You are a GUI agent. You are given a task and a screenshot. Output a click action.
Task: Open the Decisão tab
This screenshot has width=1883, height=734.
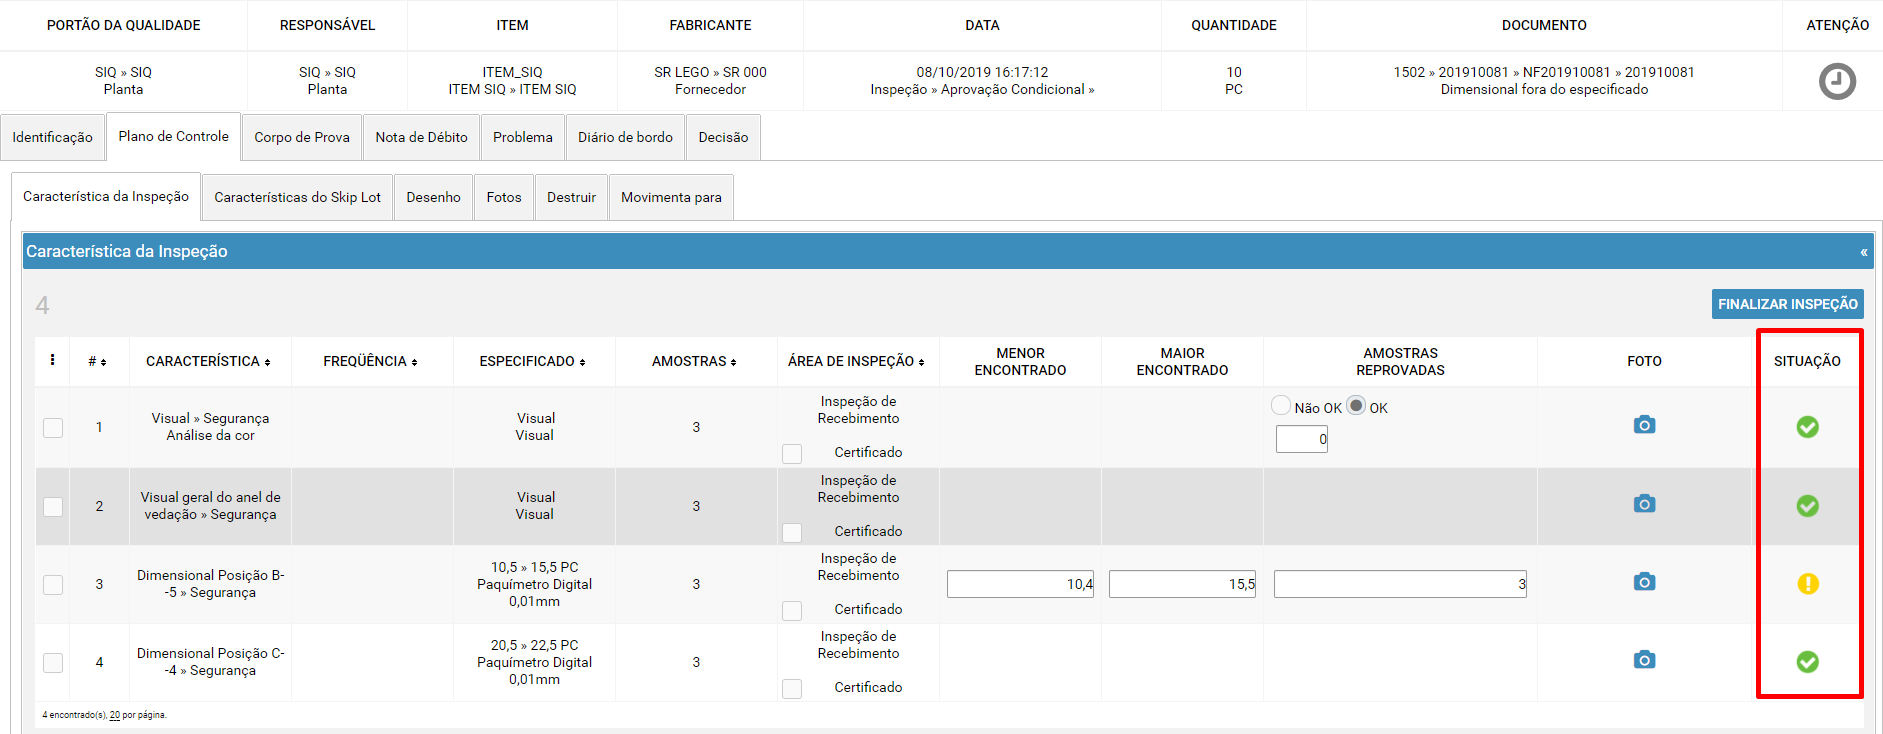coord(723,137)
